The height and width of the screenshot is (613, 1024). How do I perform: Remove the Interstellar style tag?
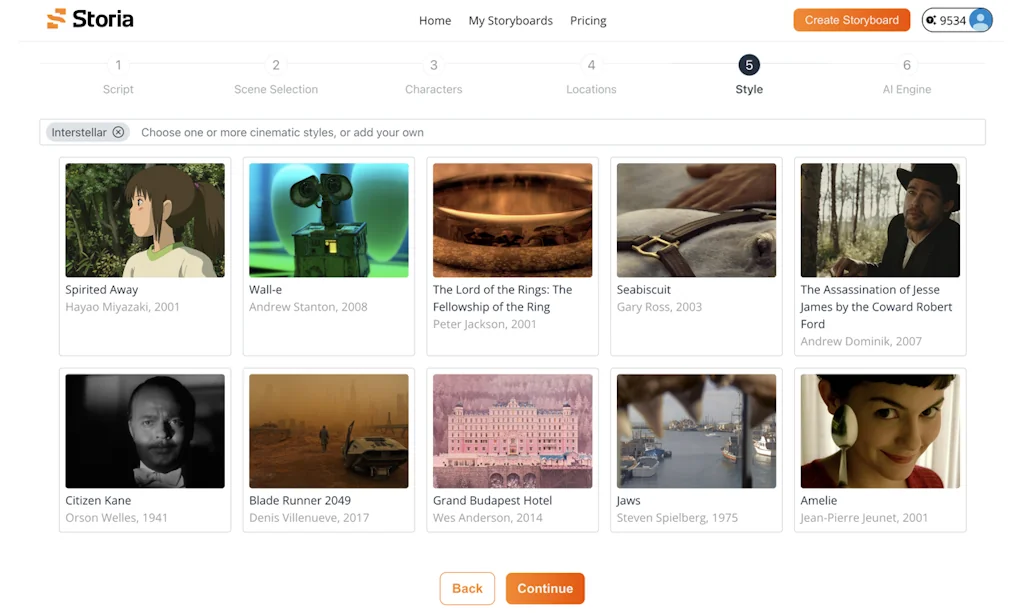click(118, 132)
